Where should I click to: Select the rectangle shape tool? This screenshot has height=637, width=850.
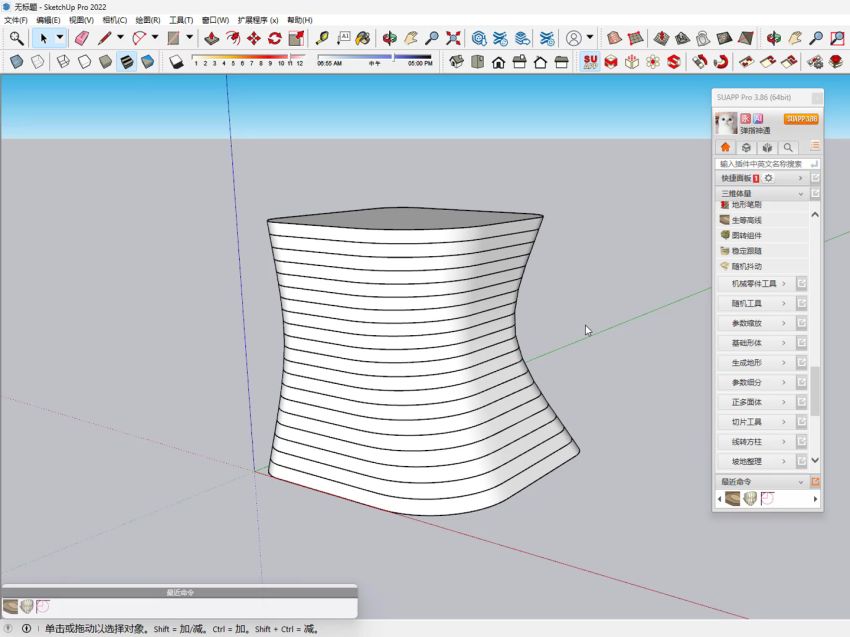173,38
